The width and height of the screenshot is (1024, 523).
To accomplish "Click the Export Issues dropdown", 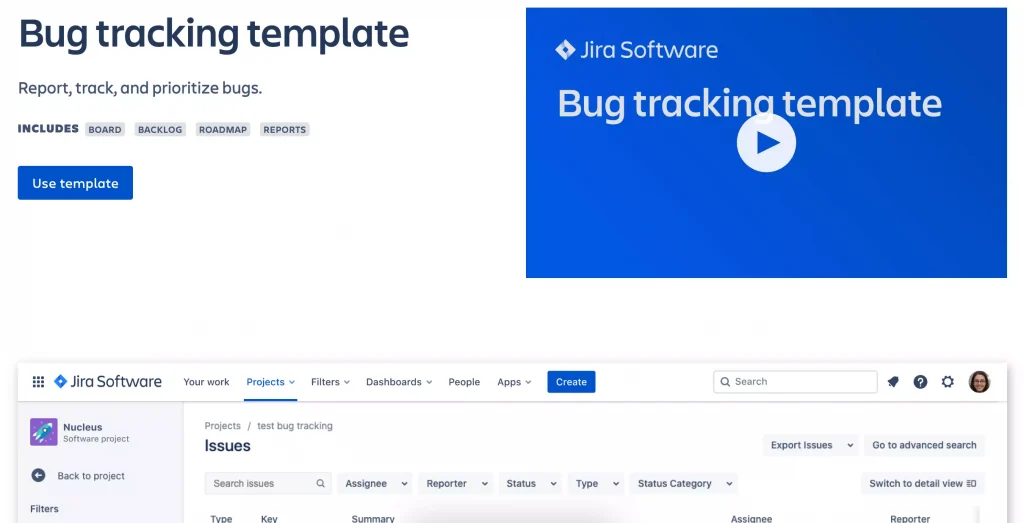I will pyautogui.click(x=810, y=445).
